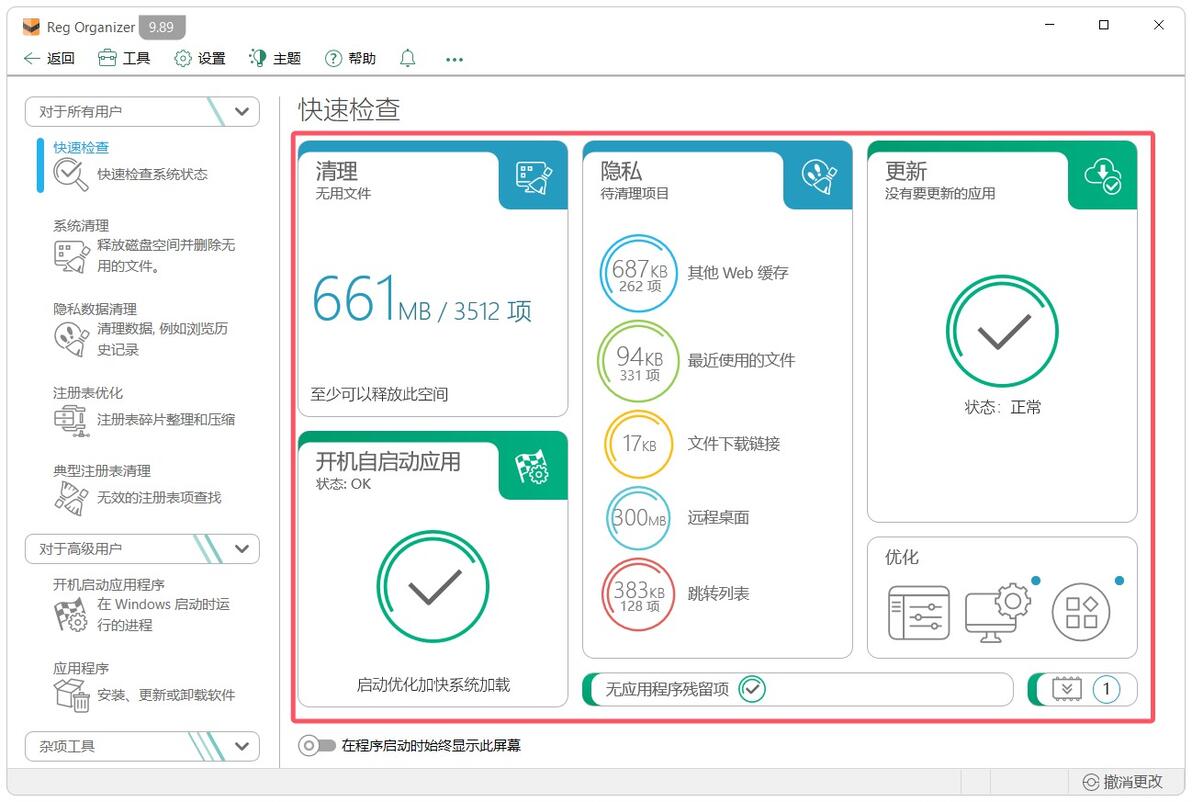Screen dimensions: 1192x802
Task: Open the 设置 menu
Action: click(200, 59)
